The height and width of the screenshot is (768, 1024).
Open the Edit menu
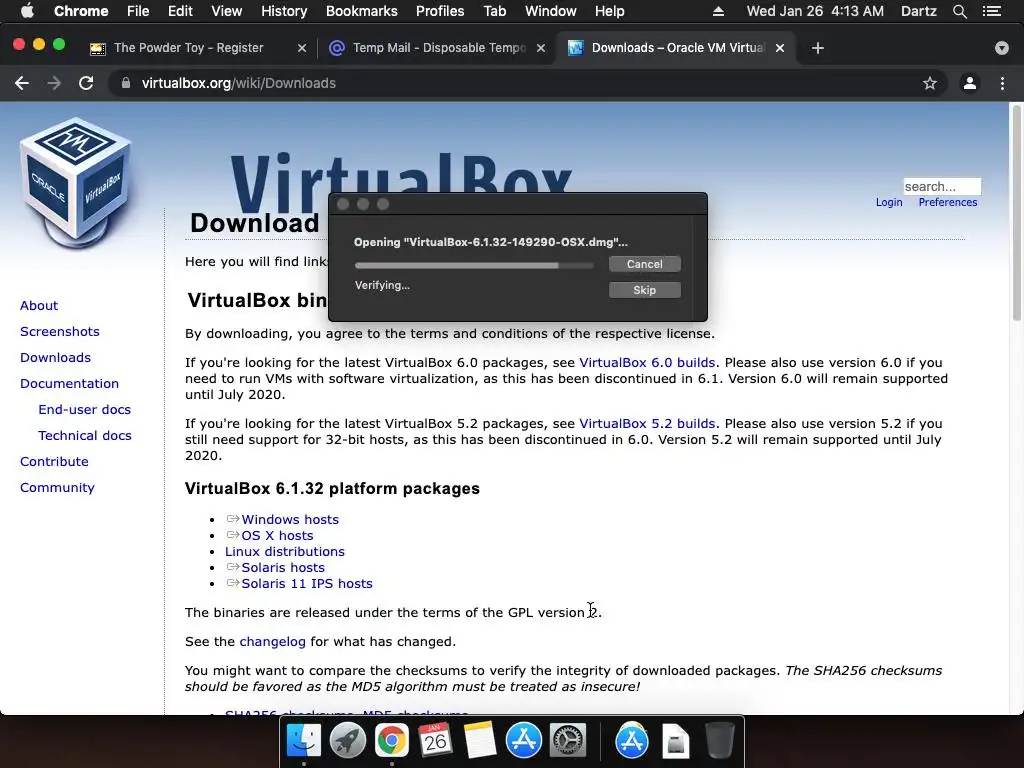[x=180, y=11]
